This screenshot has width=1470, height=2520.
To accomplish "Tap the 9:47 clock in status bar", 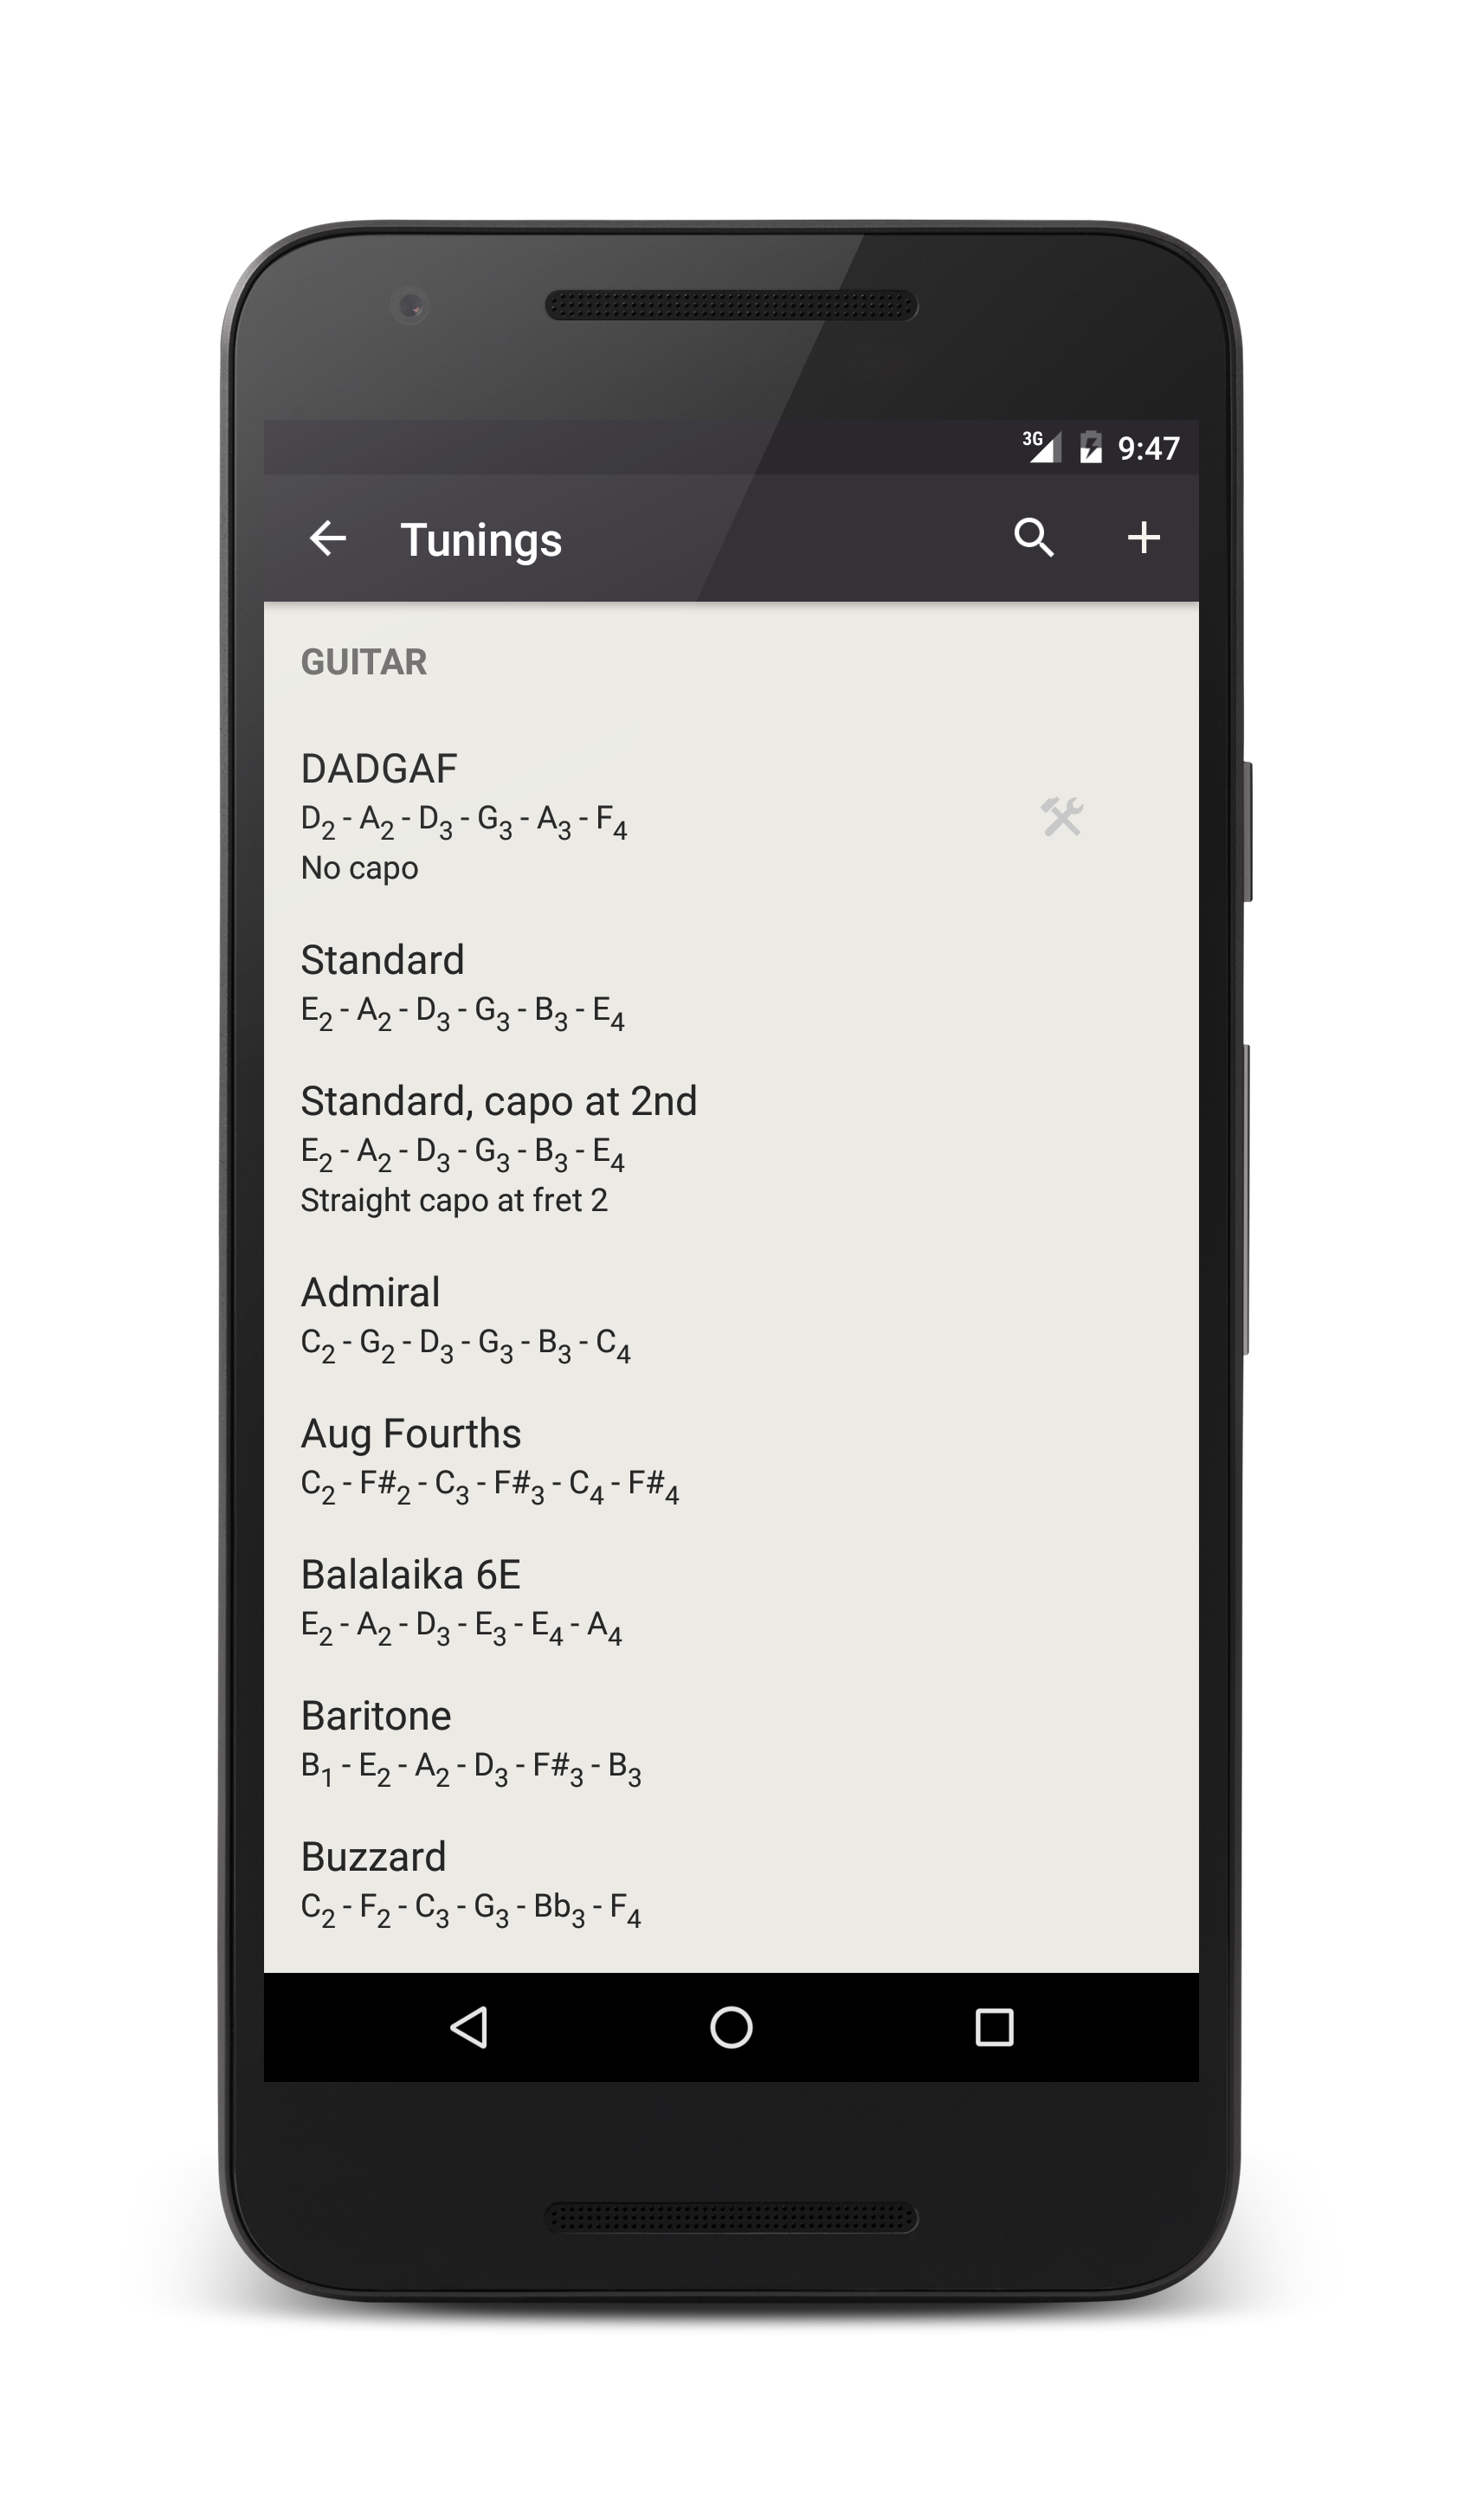I will coord(1148,448).
